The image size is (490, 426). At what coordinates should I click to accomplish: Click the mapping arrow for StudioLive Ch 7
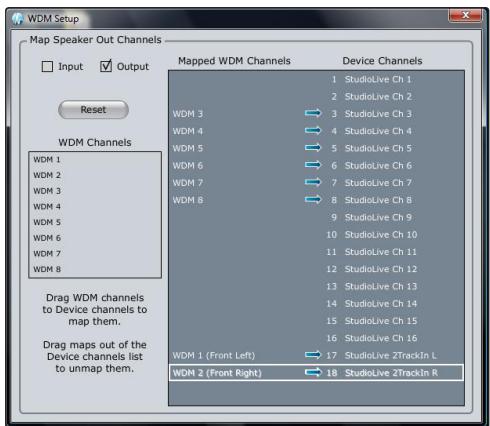coord(313,182)
